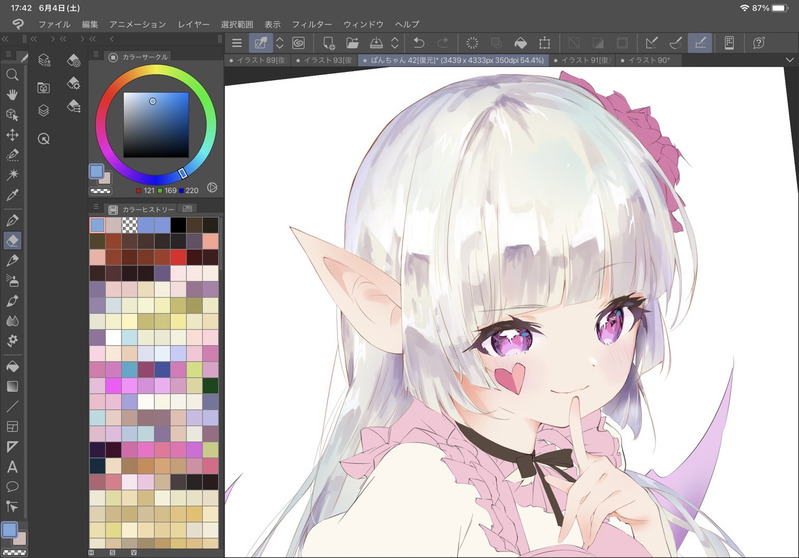Select the Text A tool

(12, 467)
